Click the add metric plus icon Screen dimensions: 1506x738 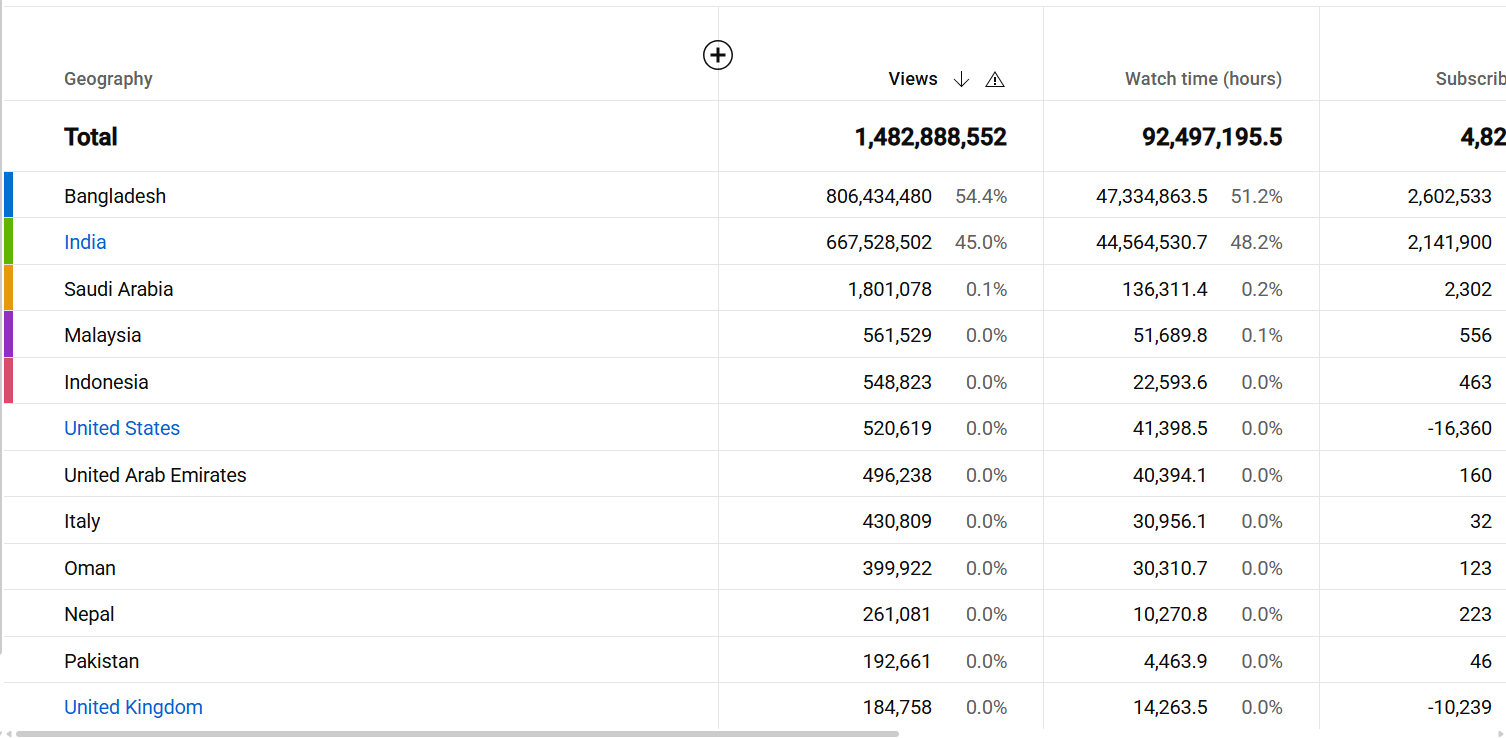coord(718,55)
